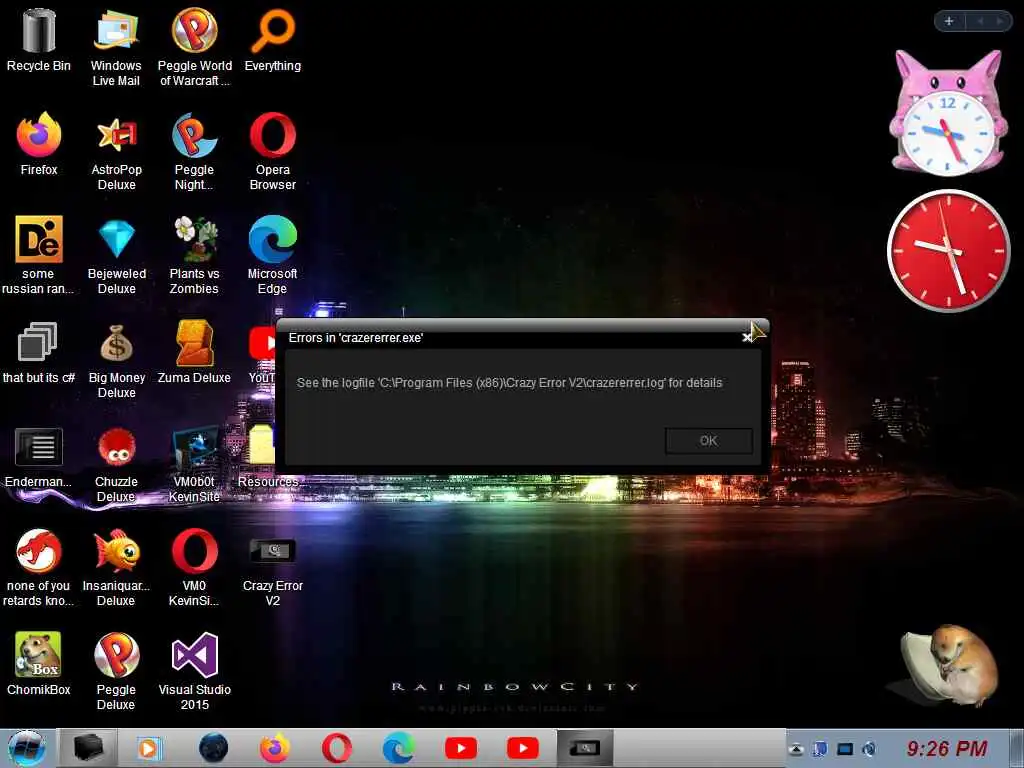
Task: Open Windows Live Mail desktop shortcut
Action: [116, 47]
